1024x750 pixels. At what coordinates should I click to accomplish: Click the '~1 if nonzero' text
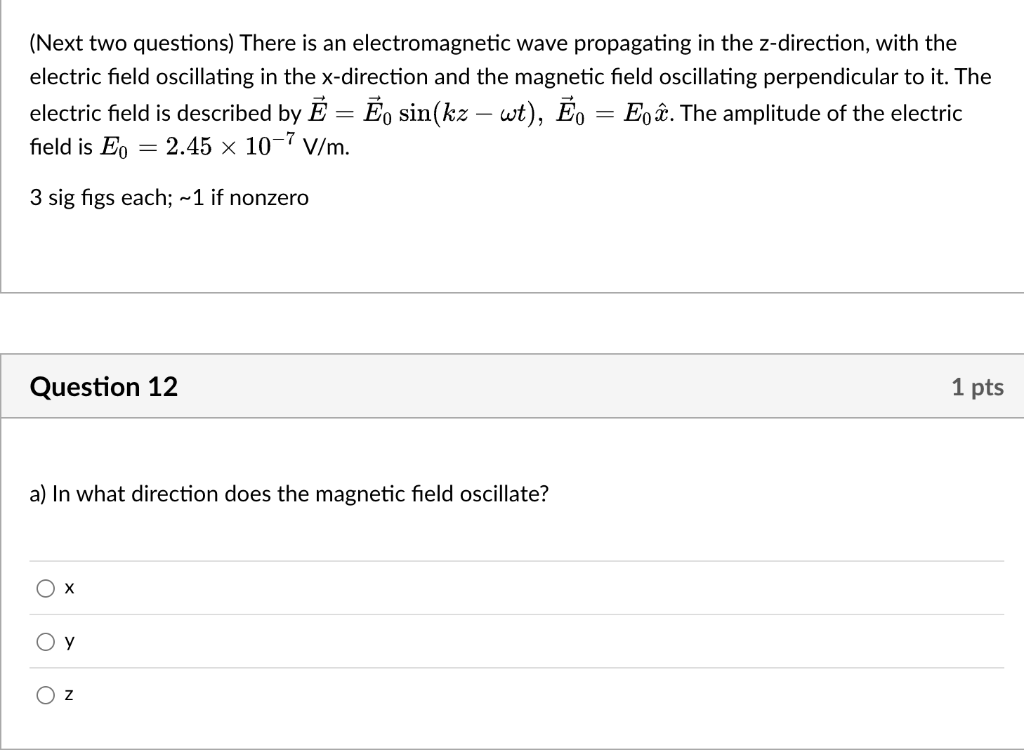[243, 197]
